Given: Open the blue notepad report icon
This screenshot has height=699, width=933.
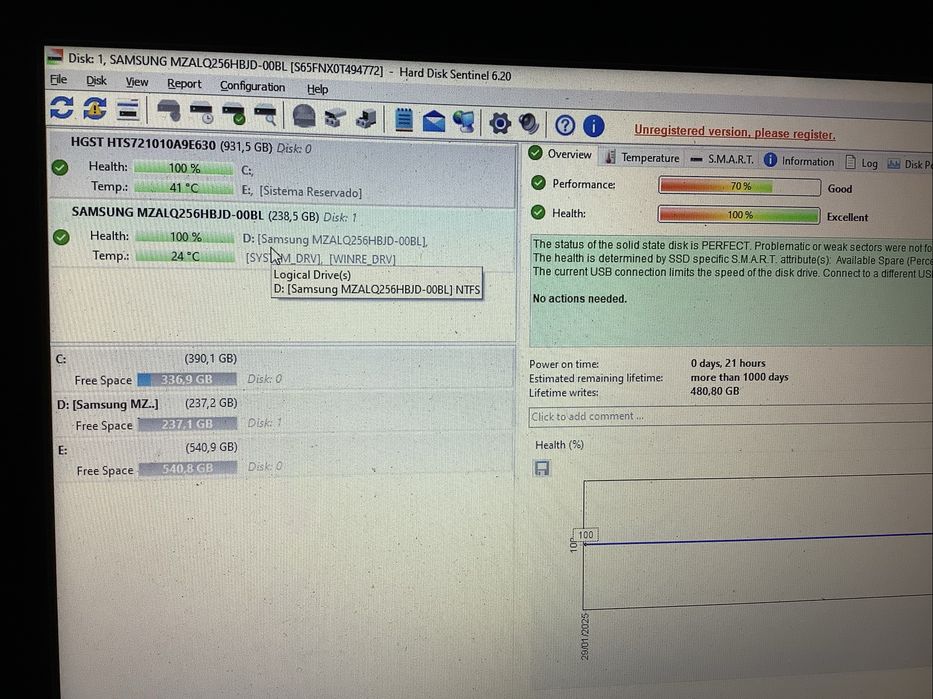Looking at the screenshot, I should (x=404, y=120).
